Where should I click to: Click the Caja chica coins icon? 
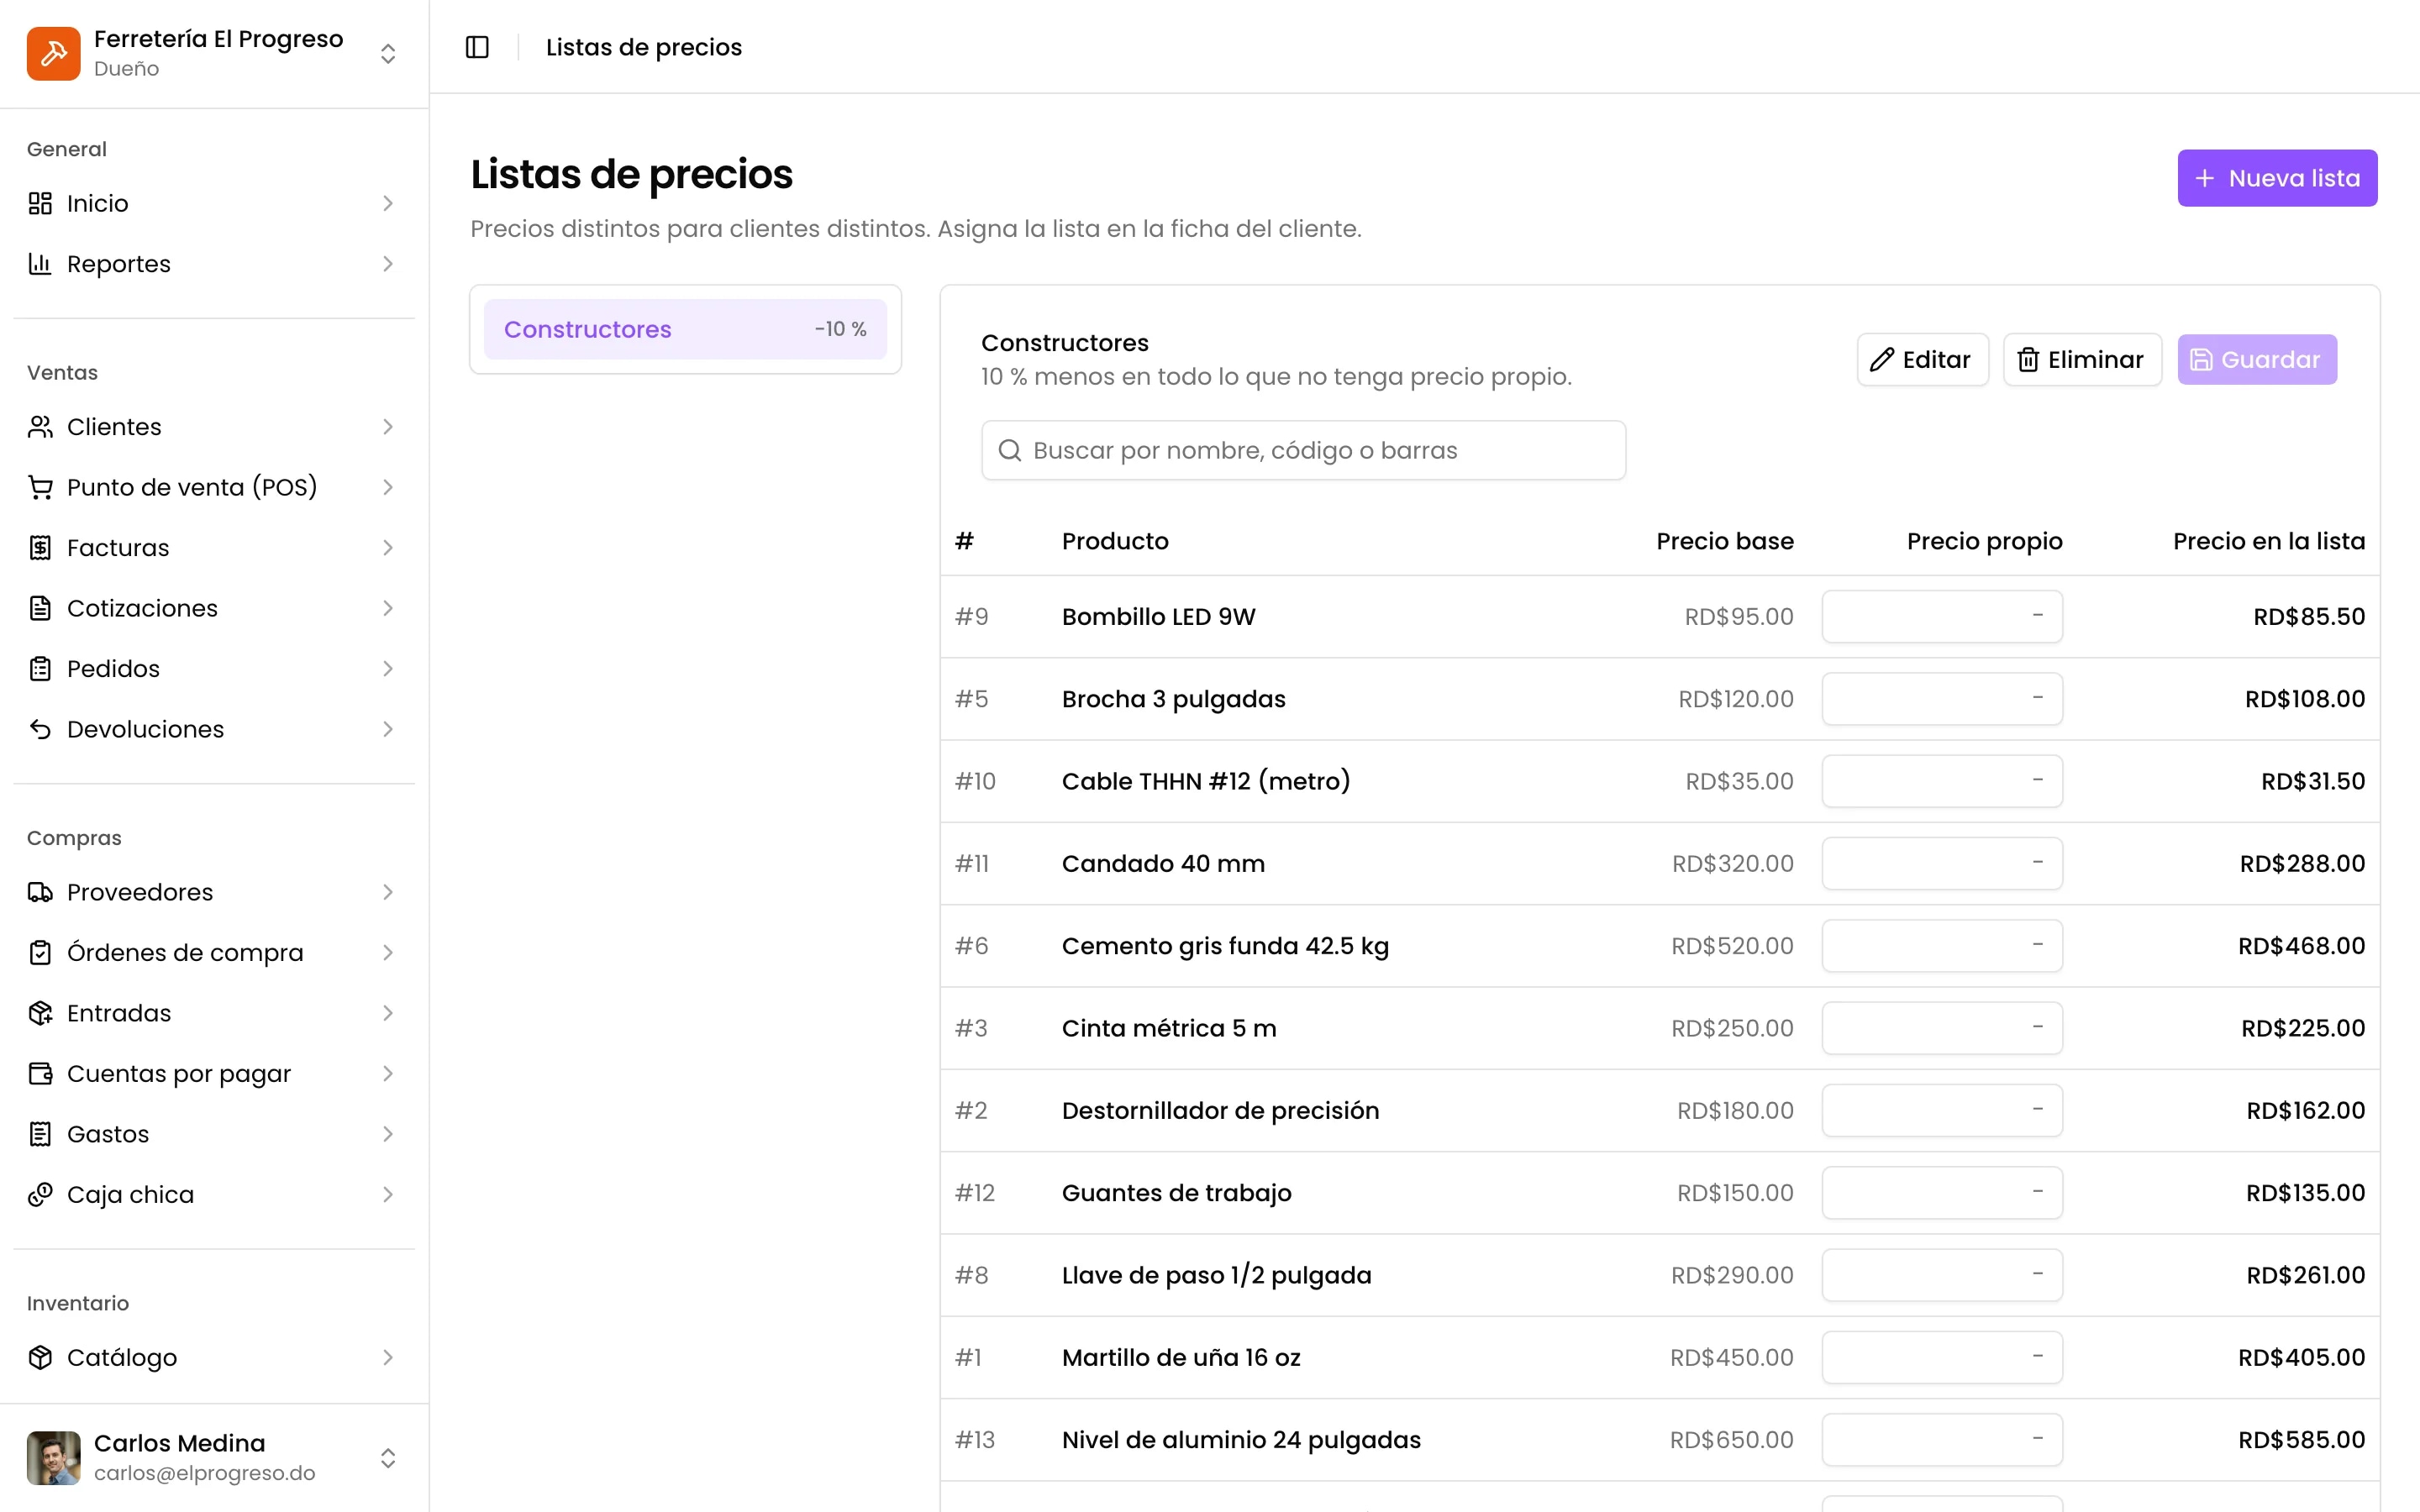[40, 1195]
